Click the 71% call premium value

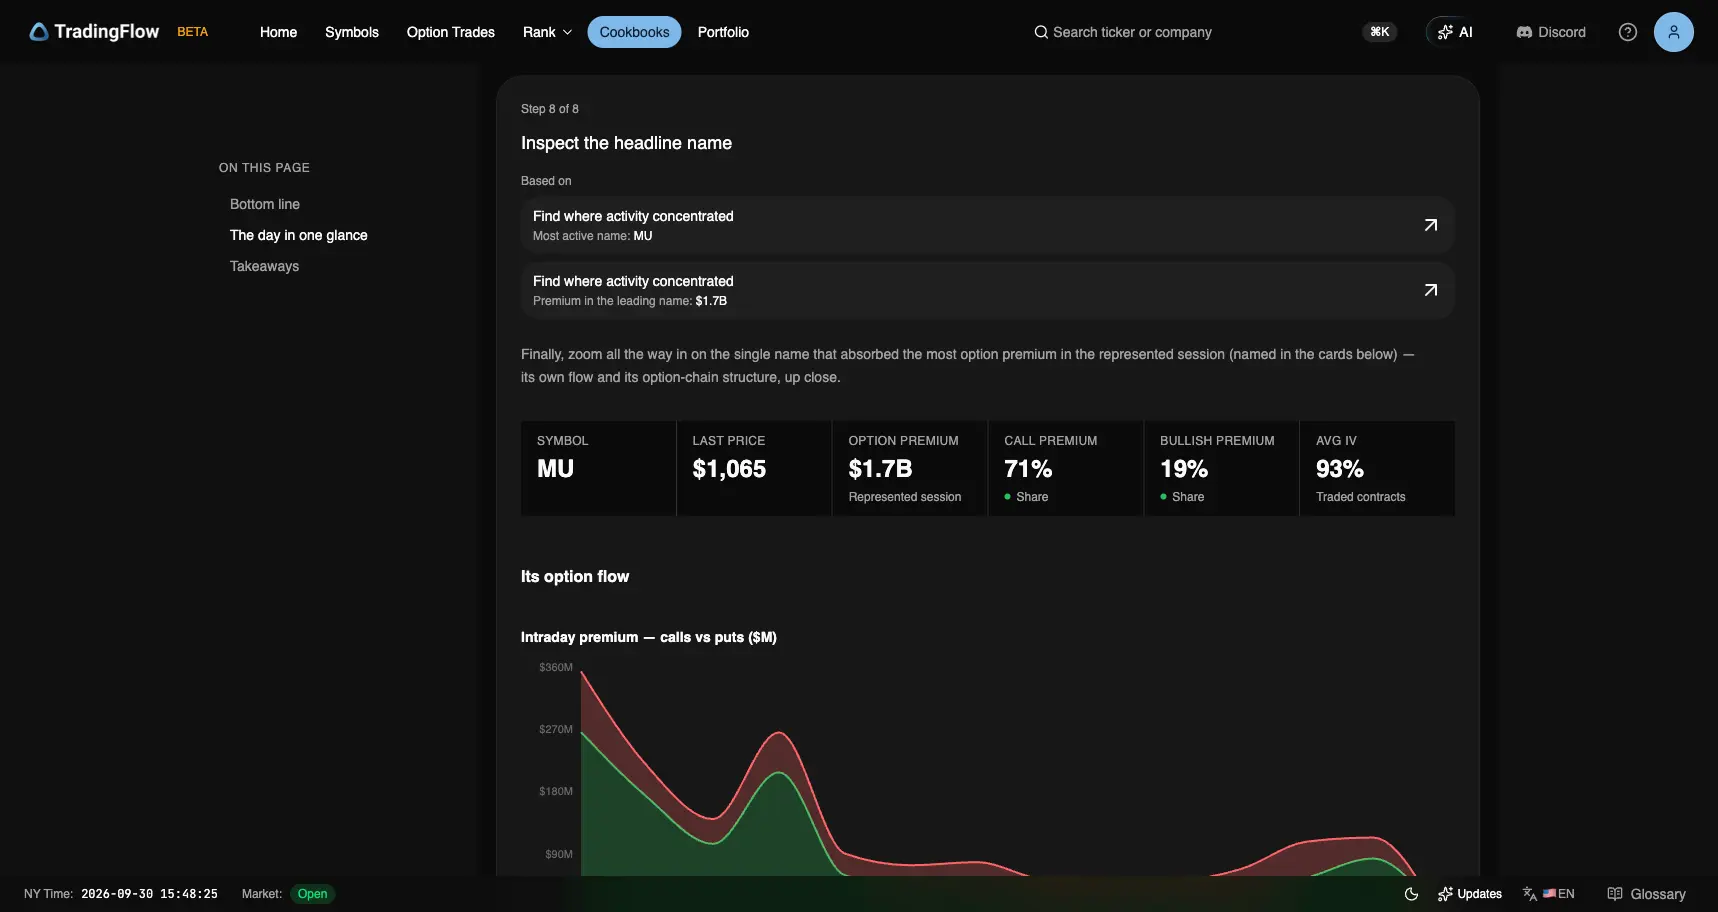pyautogui.click(x=1028, y=469)
